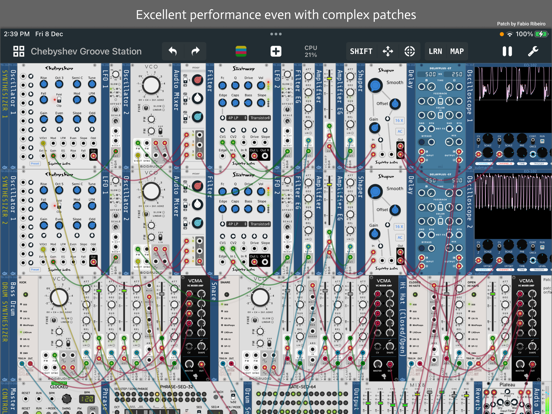This screenshot has height=414, width=552.
Task: Open the Transistor model selector on Synthesizer 1 filter
Action: pos(260,118)
